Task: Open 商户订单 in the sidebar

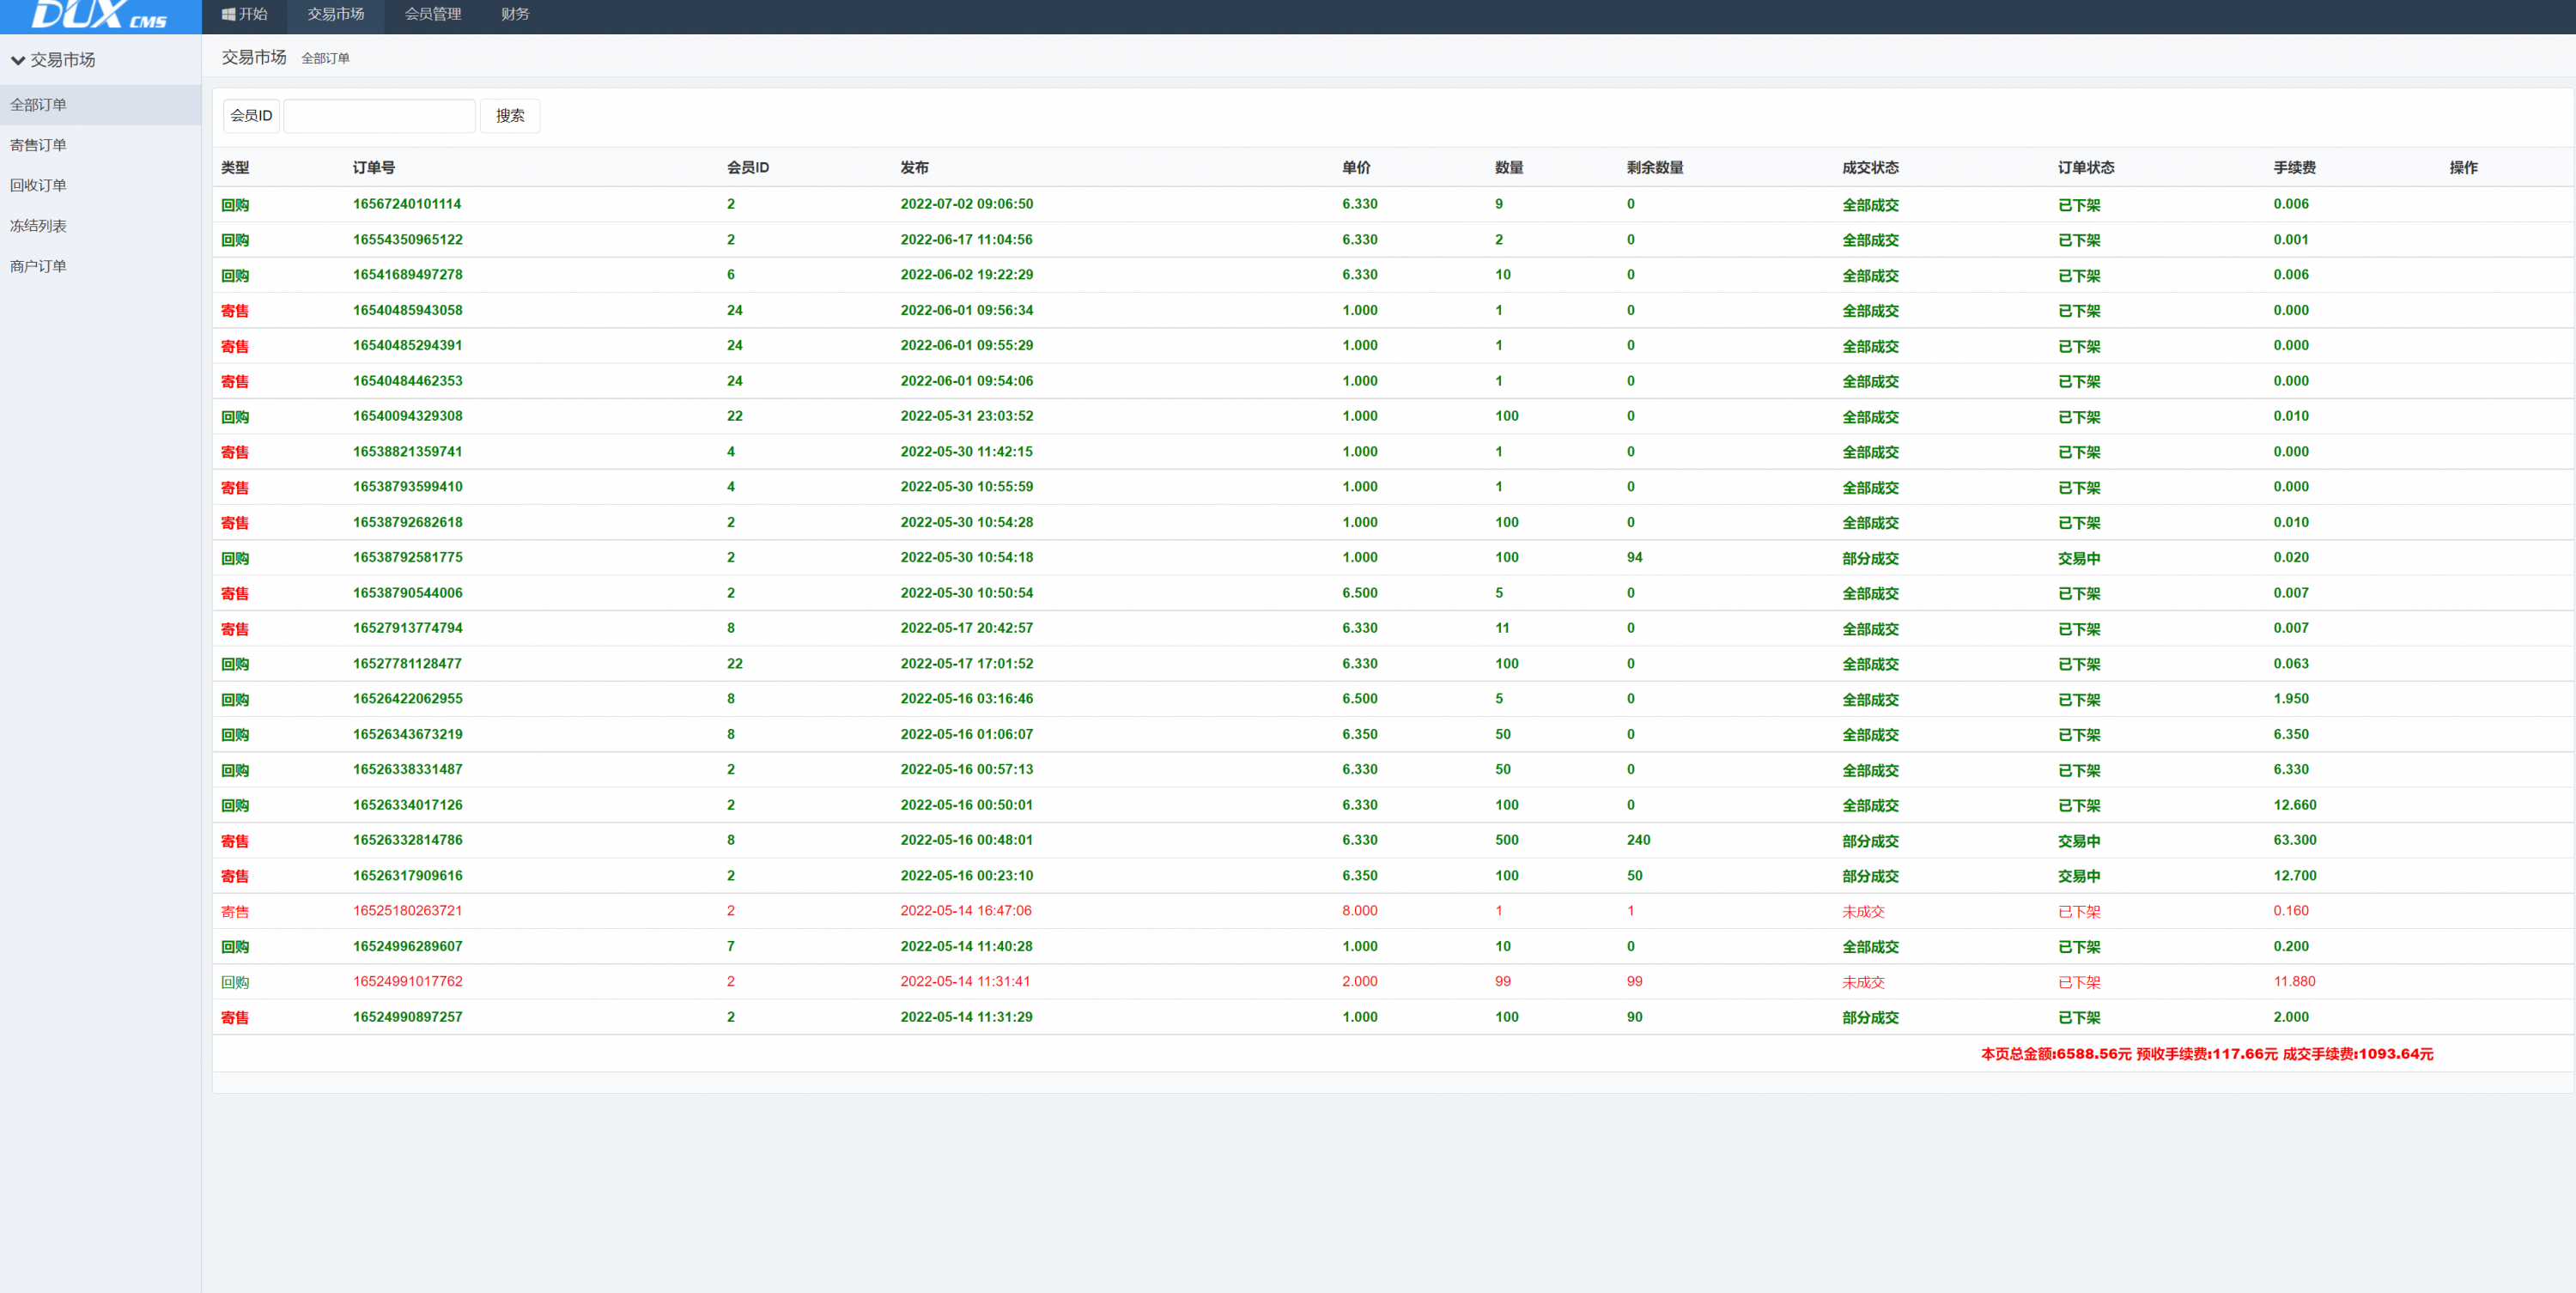Action: [39, 266]
